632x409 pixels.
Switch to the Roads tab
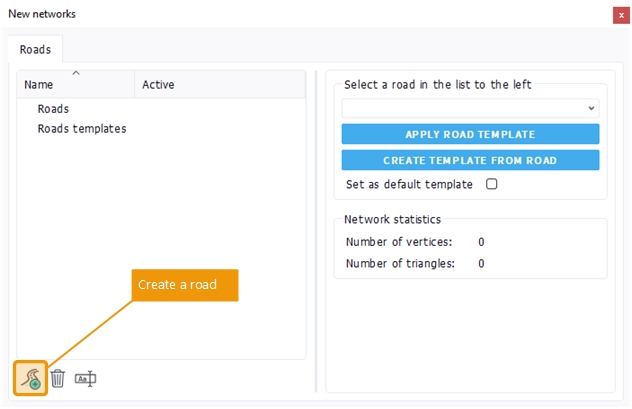click(x=36, y=48)
